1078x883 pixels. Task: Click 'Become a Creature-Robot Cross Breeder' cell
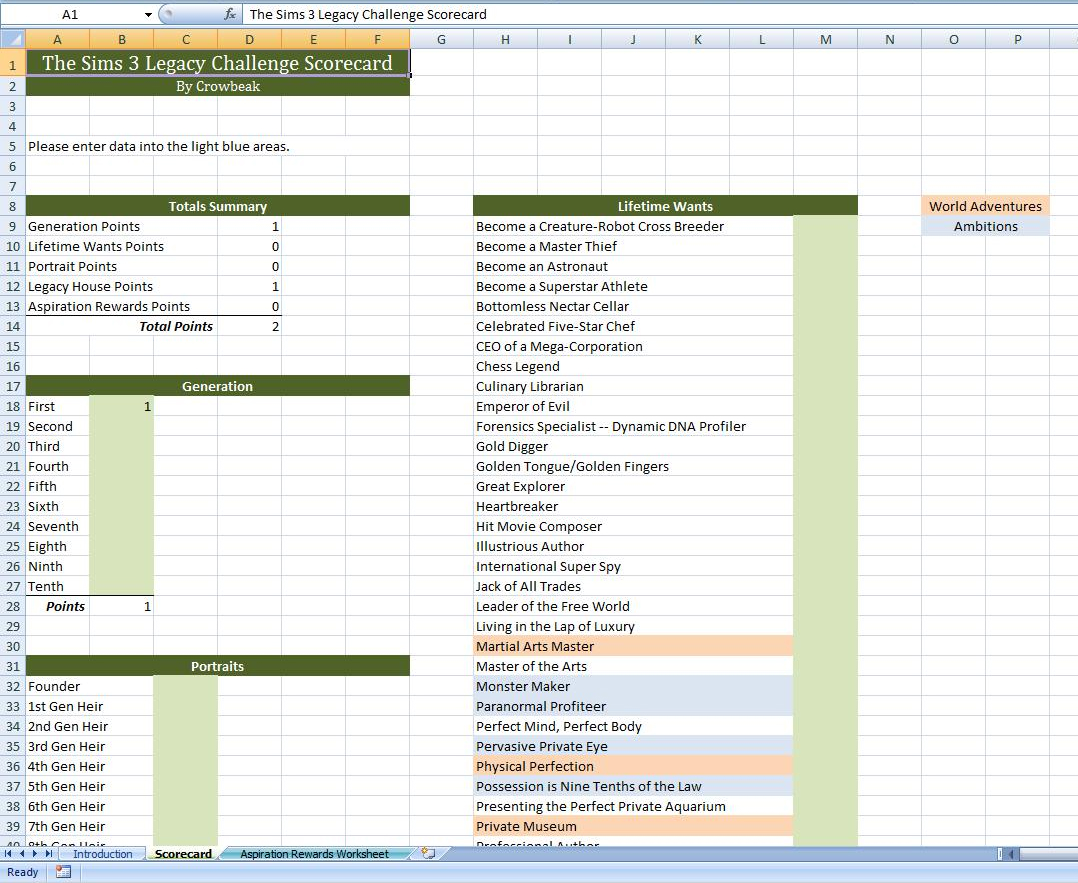(x=633, y=226)
